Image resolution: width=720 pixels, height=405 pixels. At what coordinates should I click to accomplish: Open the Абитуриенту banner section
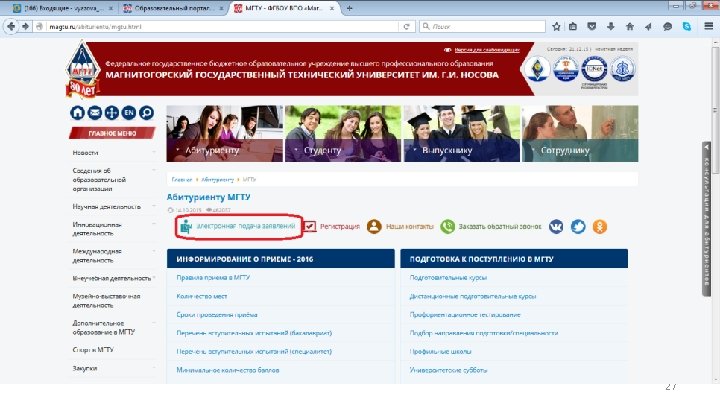click(225, 134)
